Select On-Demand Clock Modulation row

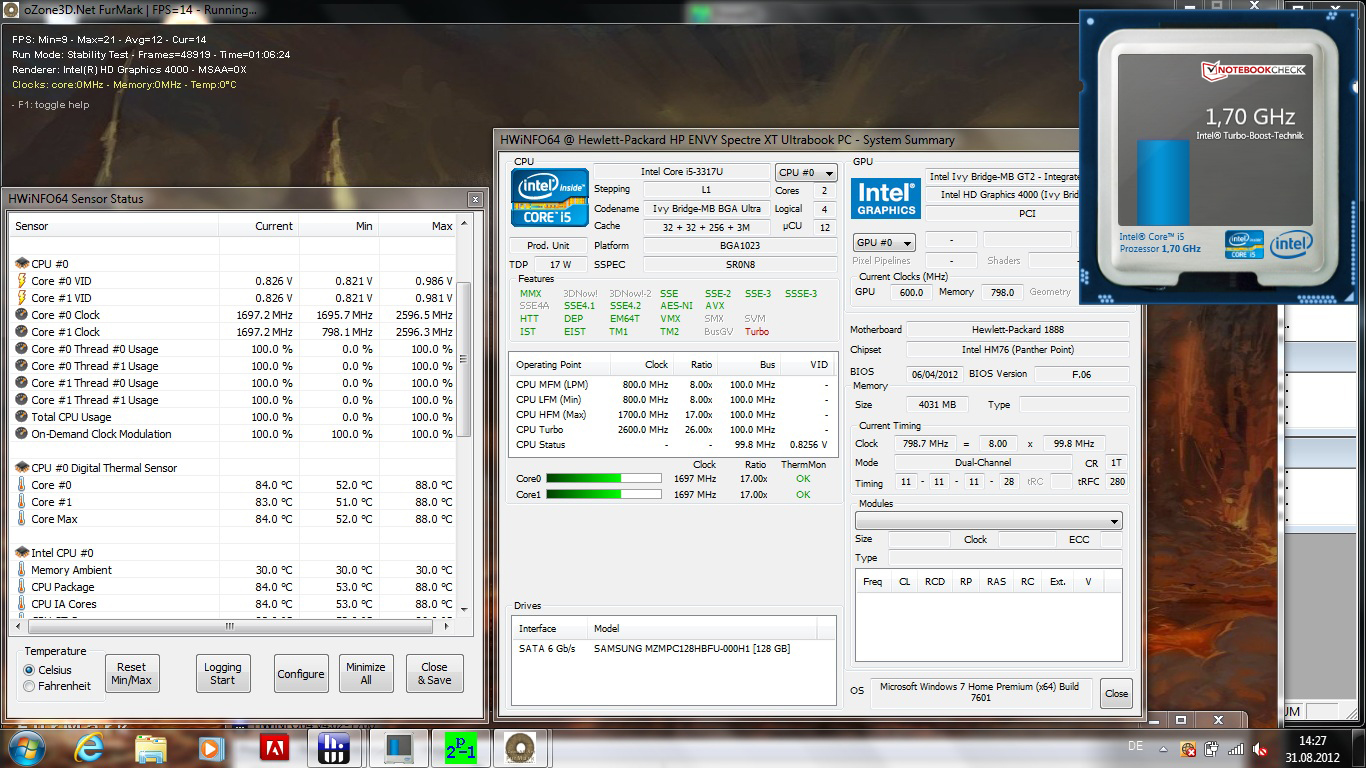[x=234, y=434]
